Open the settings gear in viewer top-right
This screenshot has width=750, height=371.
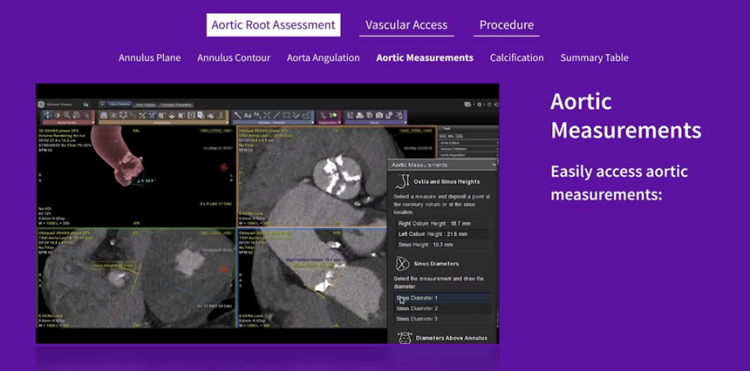coord(479,104)
